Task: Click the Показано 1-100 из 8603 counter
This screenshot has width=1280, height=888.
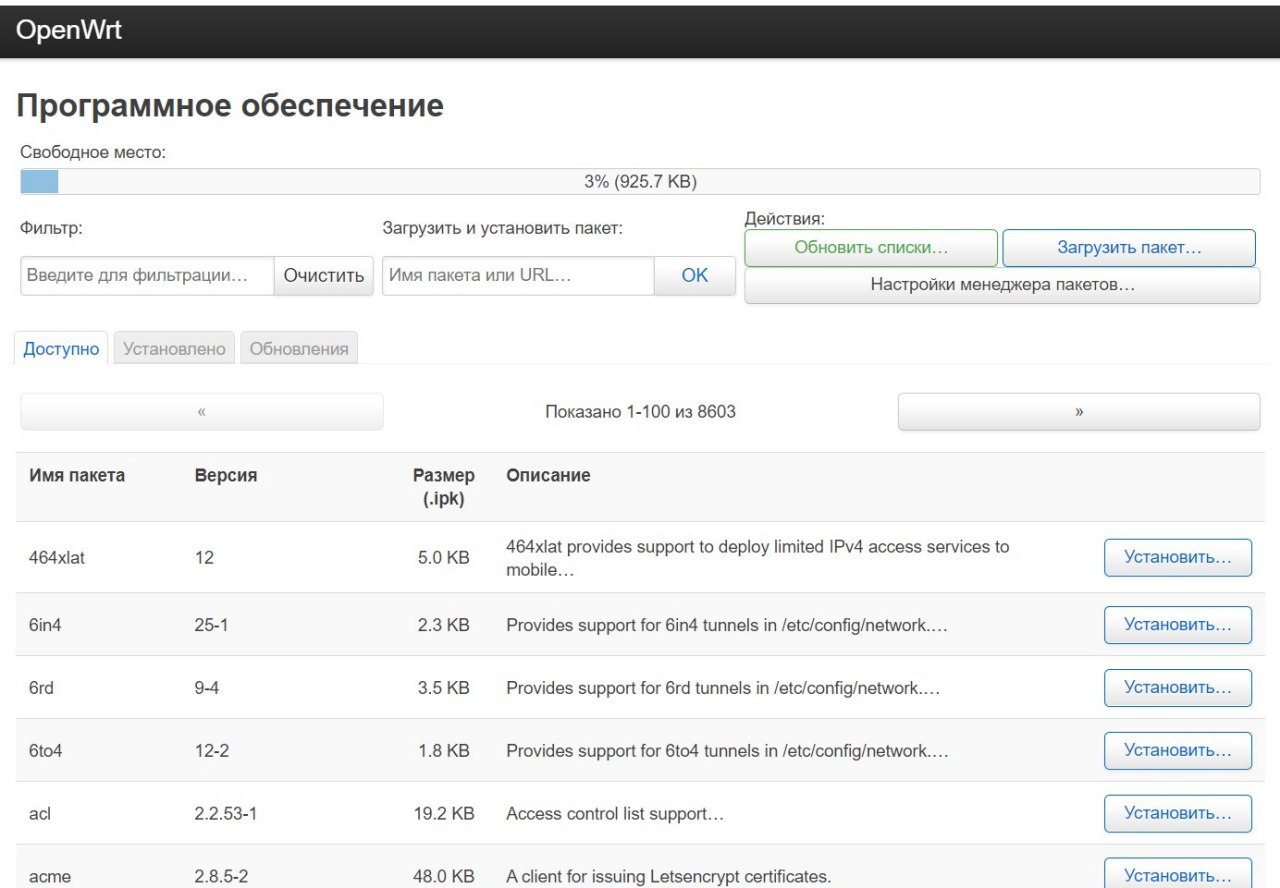Action: (640, 412)
